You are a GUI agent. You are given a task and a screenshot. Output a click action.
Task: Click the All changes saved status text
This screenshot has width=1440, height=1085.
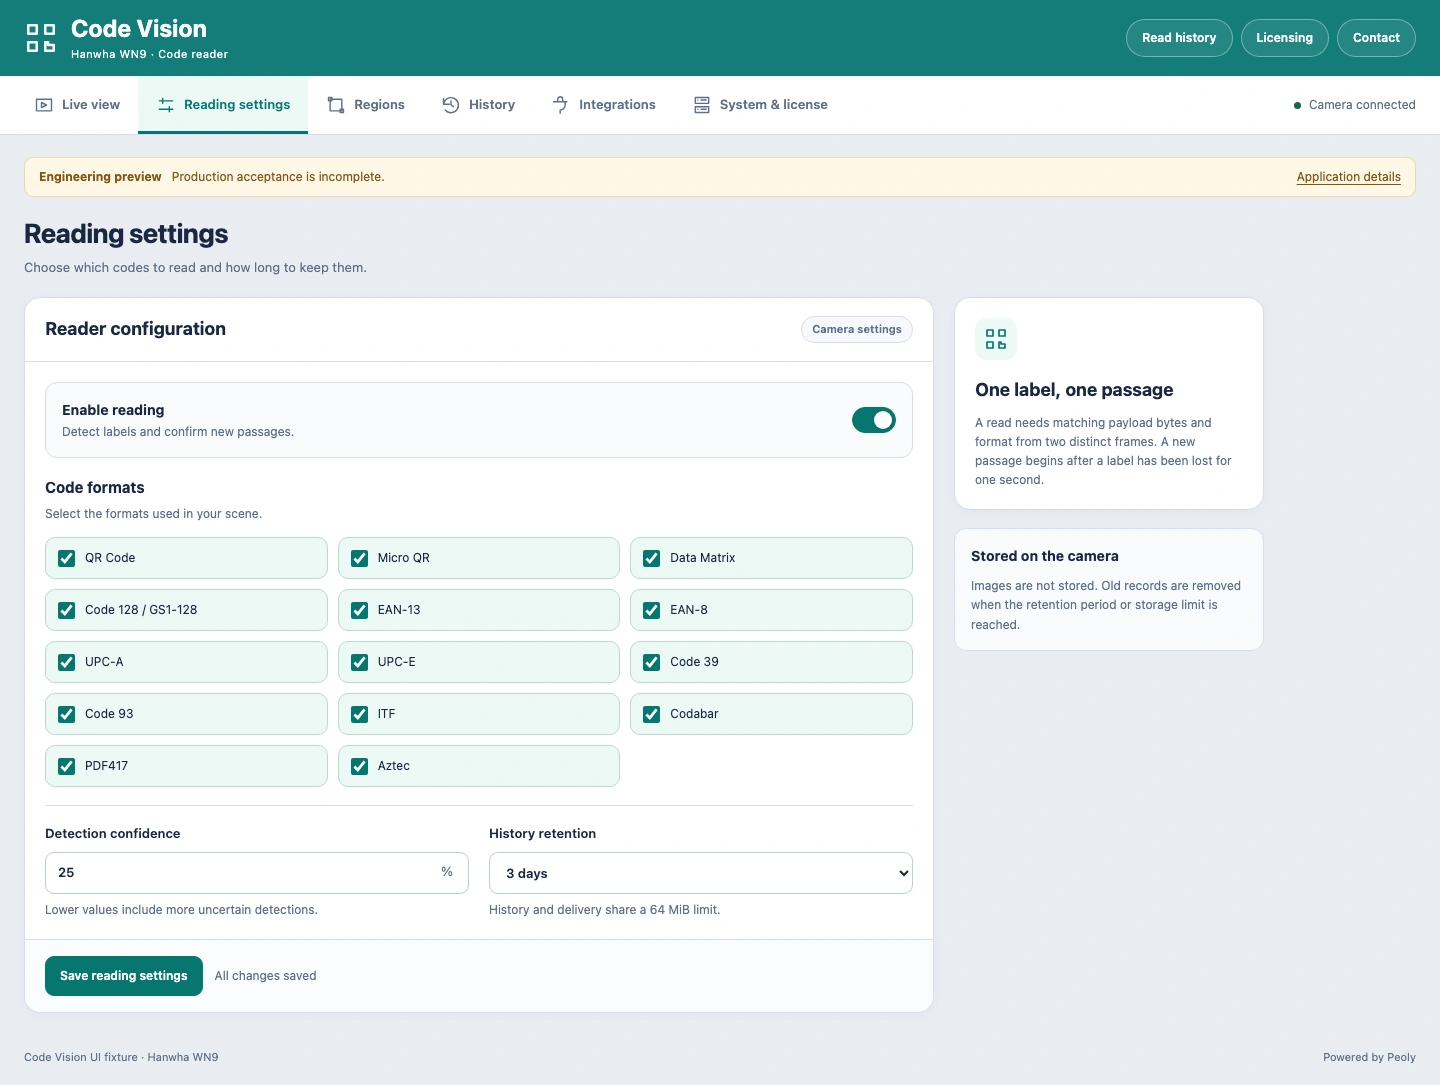[x=266, y=976]
